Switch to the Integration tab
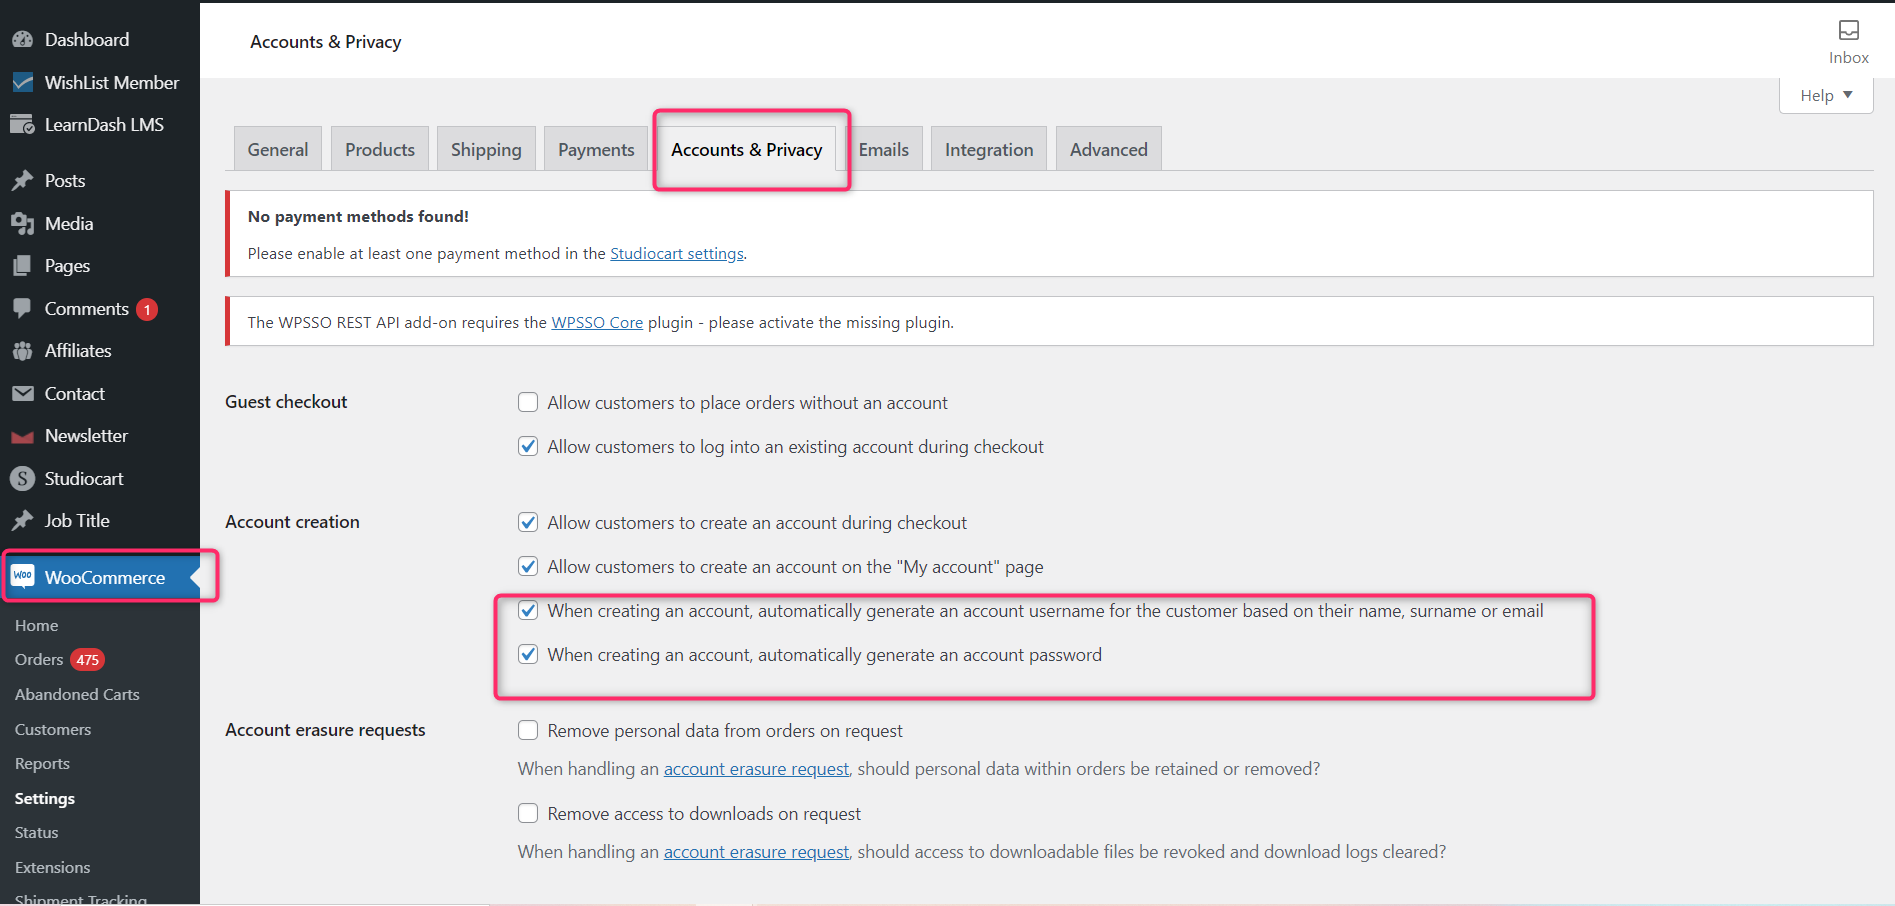The height and width of the screenshot is (906, 1895). click(989, 149)
